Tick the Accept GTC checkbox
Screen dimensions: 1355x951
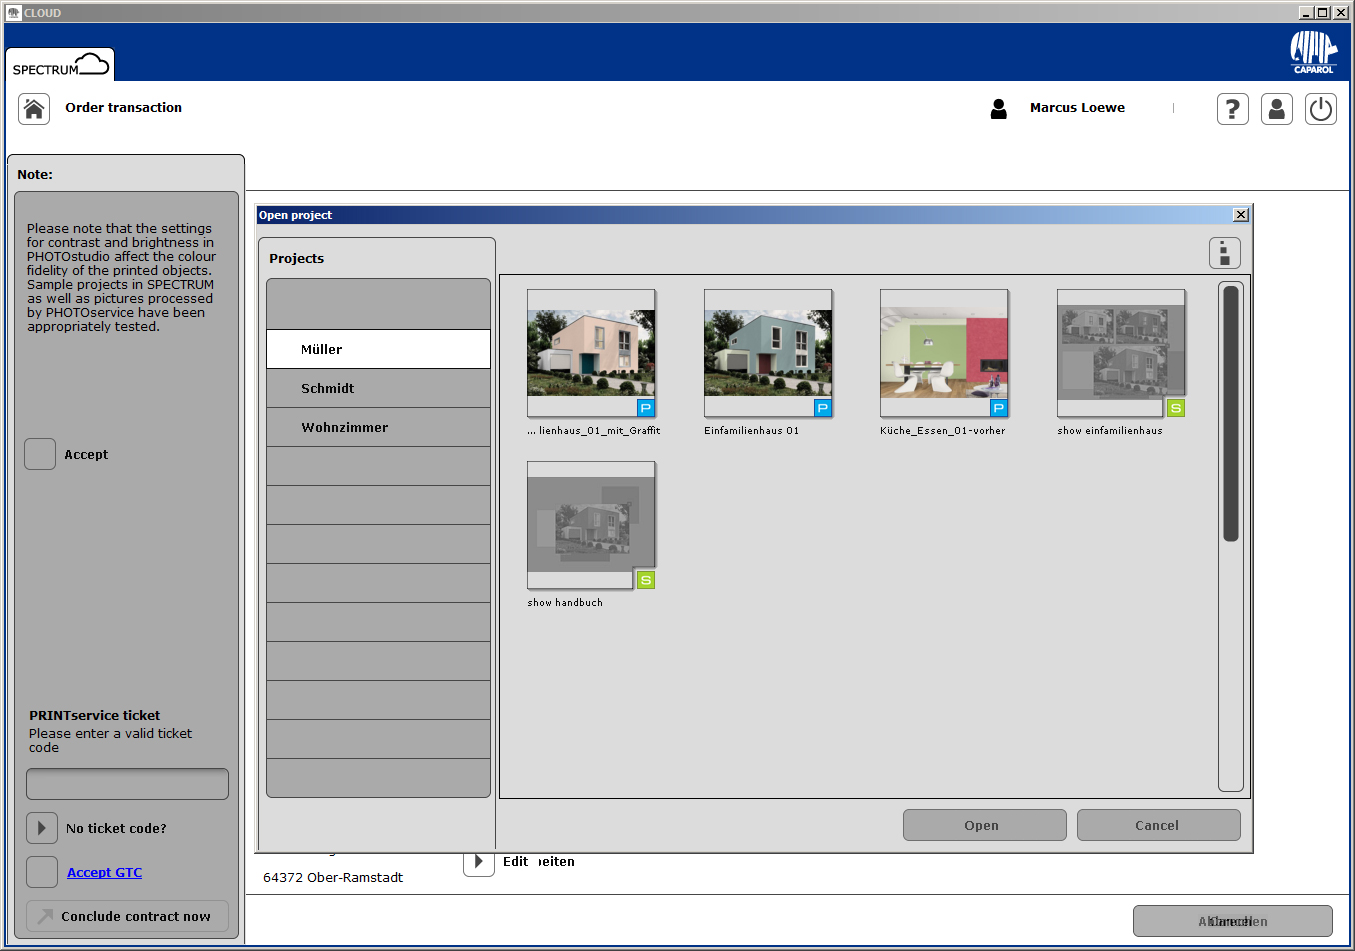(42, 872)
